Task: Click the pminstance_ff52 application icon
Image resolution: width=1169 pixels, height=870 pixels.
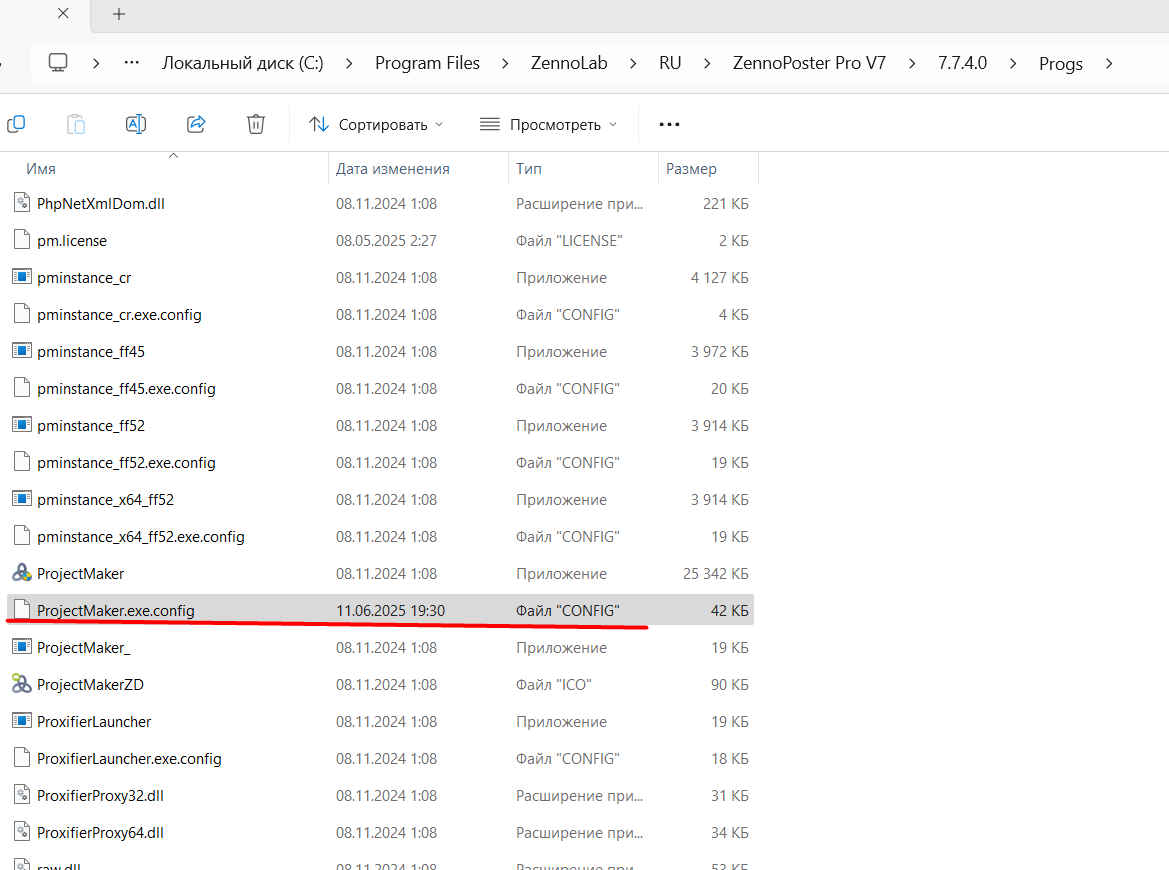Action: pos(22,426)
